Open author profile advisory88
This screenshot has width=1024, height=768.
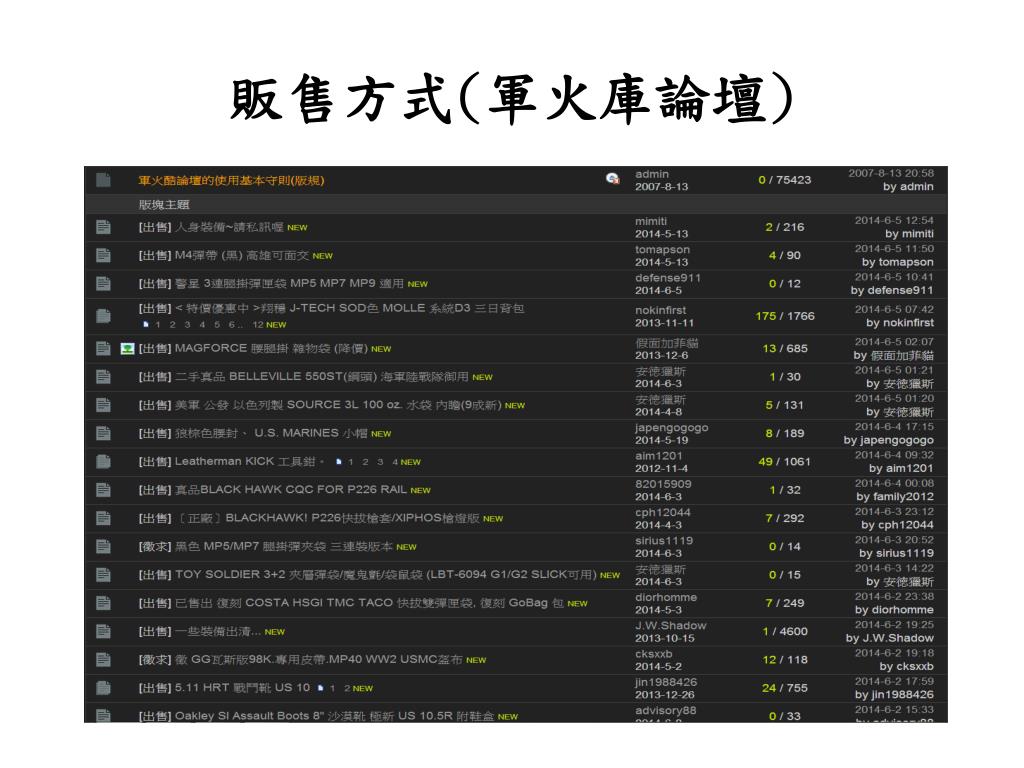point(665,710)
